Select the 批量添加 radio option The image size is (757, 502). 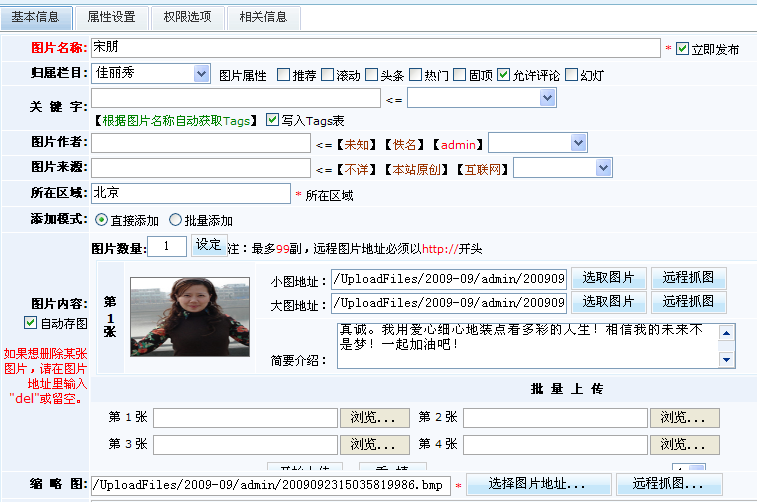[x=176, y=220]
